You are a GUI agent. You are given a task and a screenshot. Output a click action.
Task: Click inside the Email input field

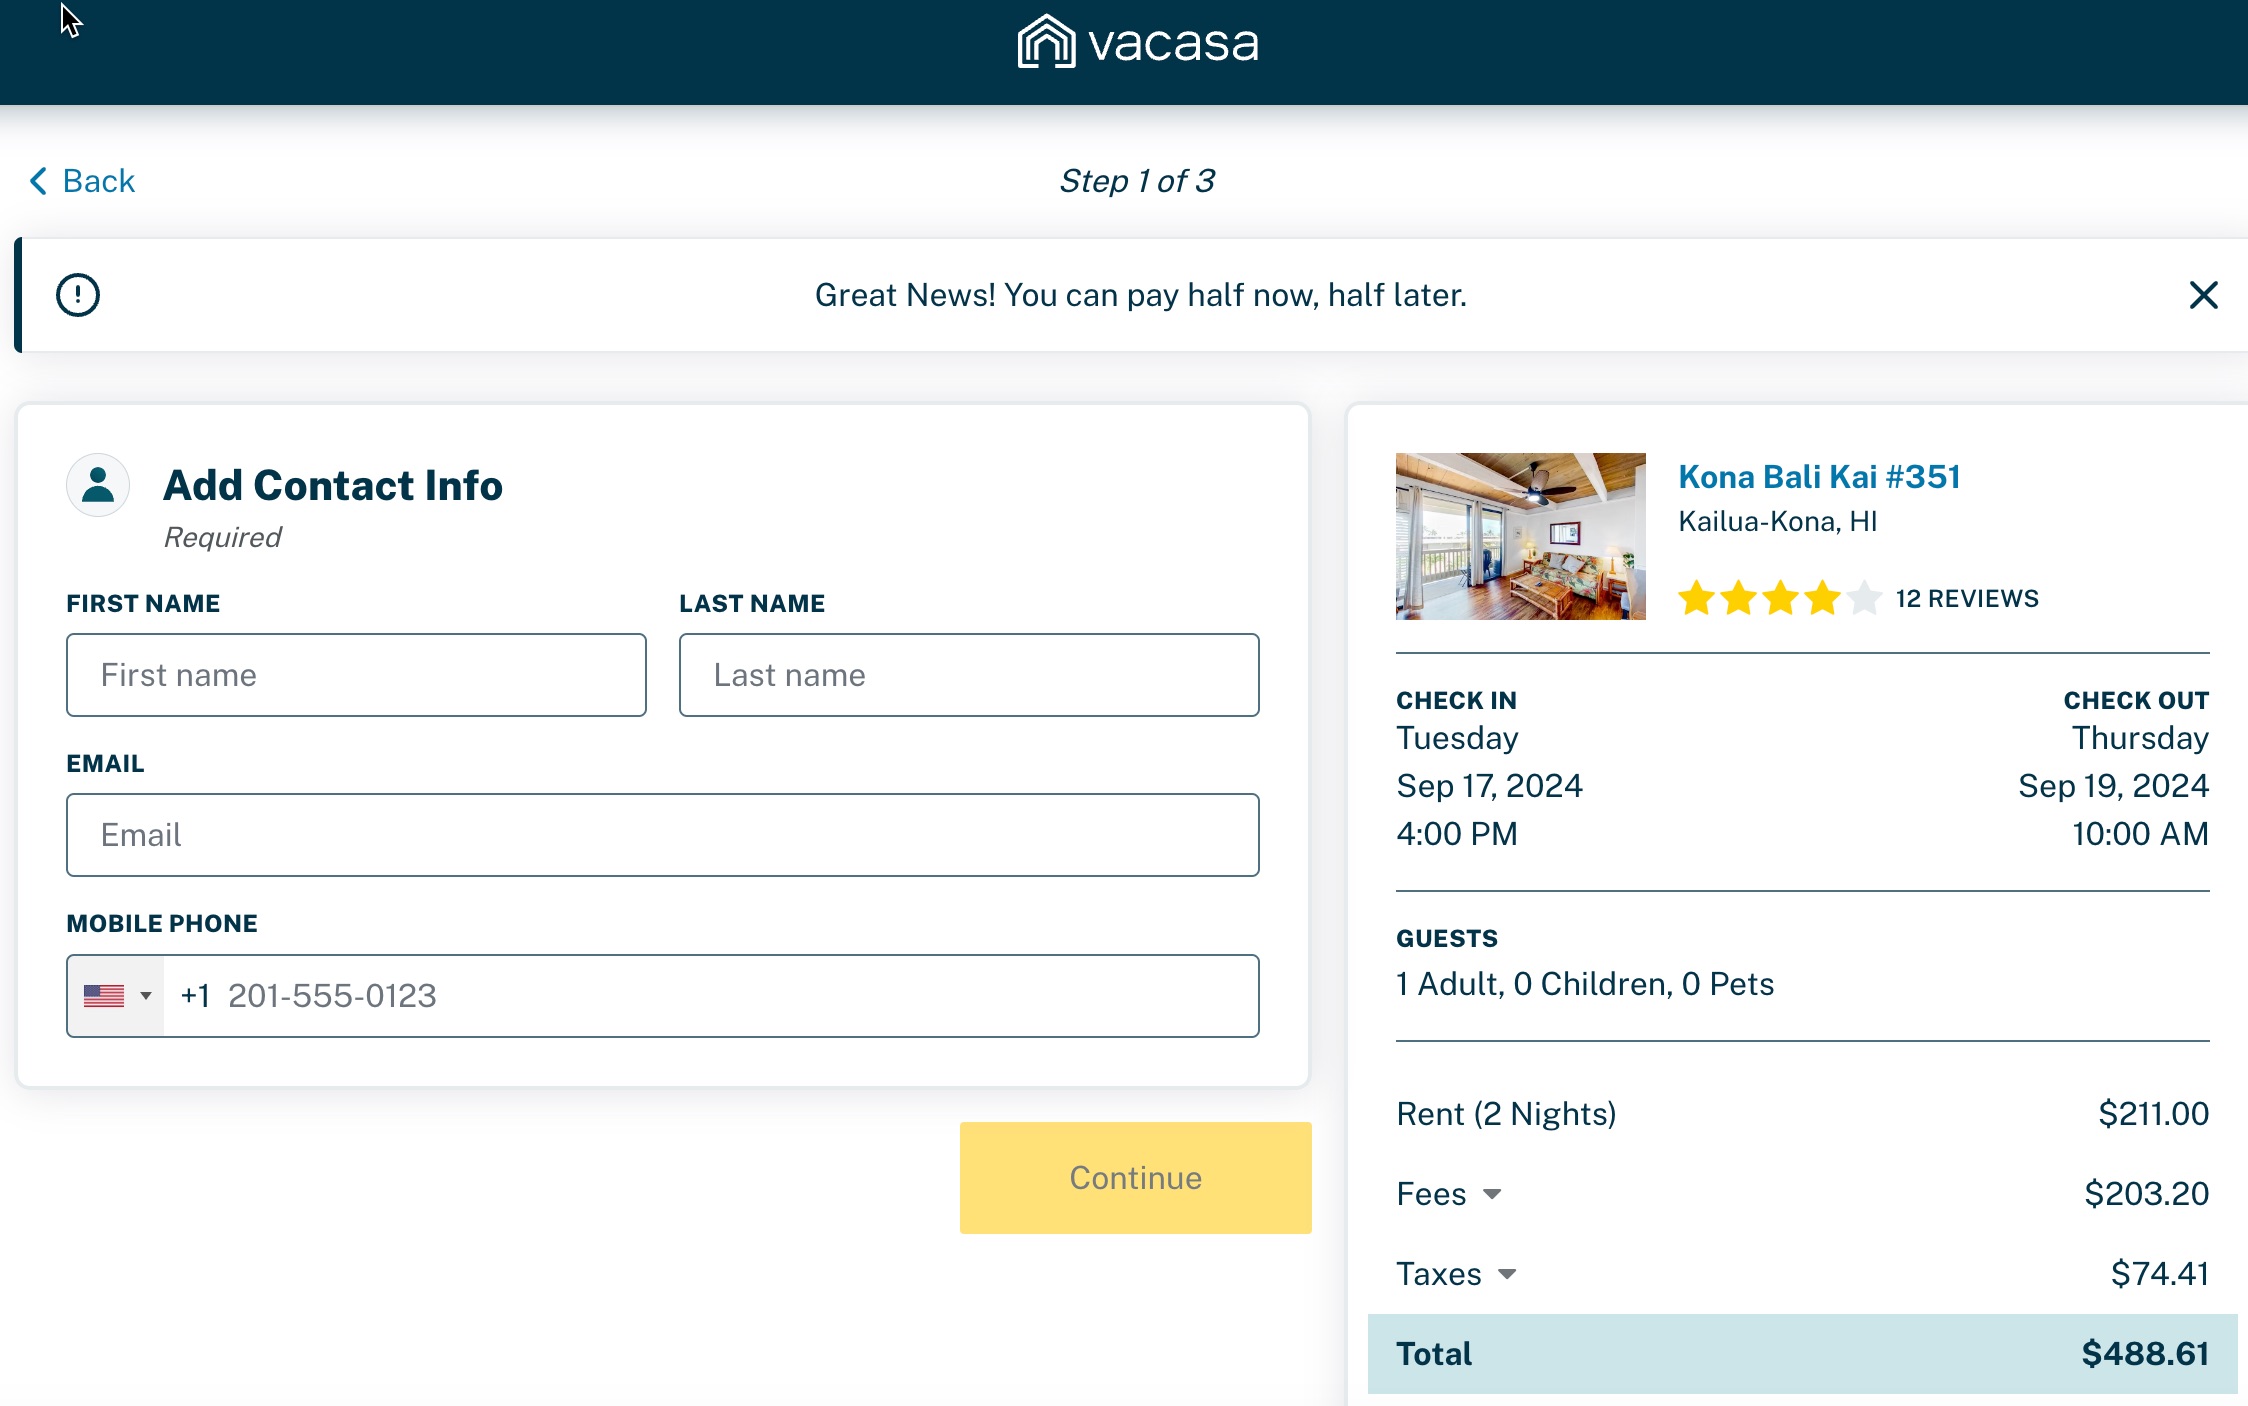pos(663,834)
